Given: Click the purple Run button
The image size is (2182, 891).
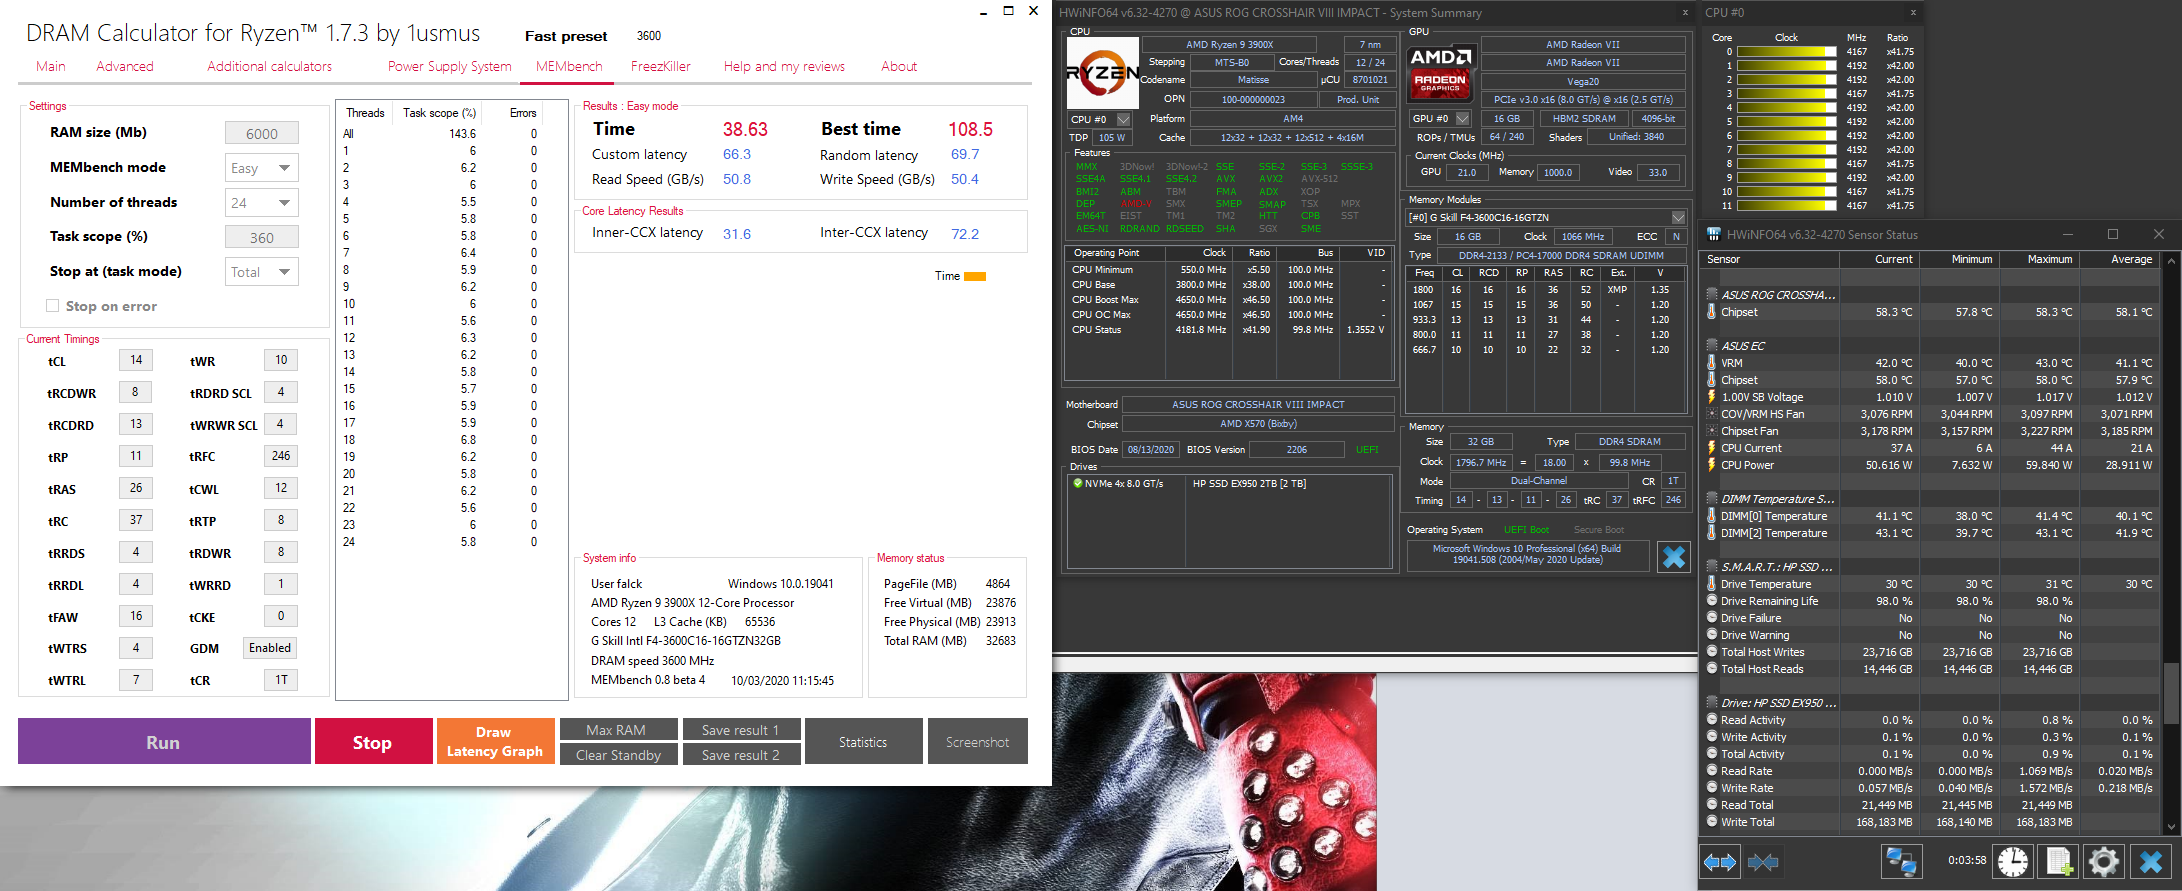Looking at the screenshot, I should (164, 742).
